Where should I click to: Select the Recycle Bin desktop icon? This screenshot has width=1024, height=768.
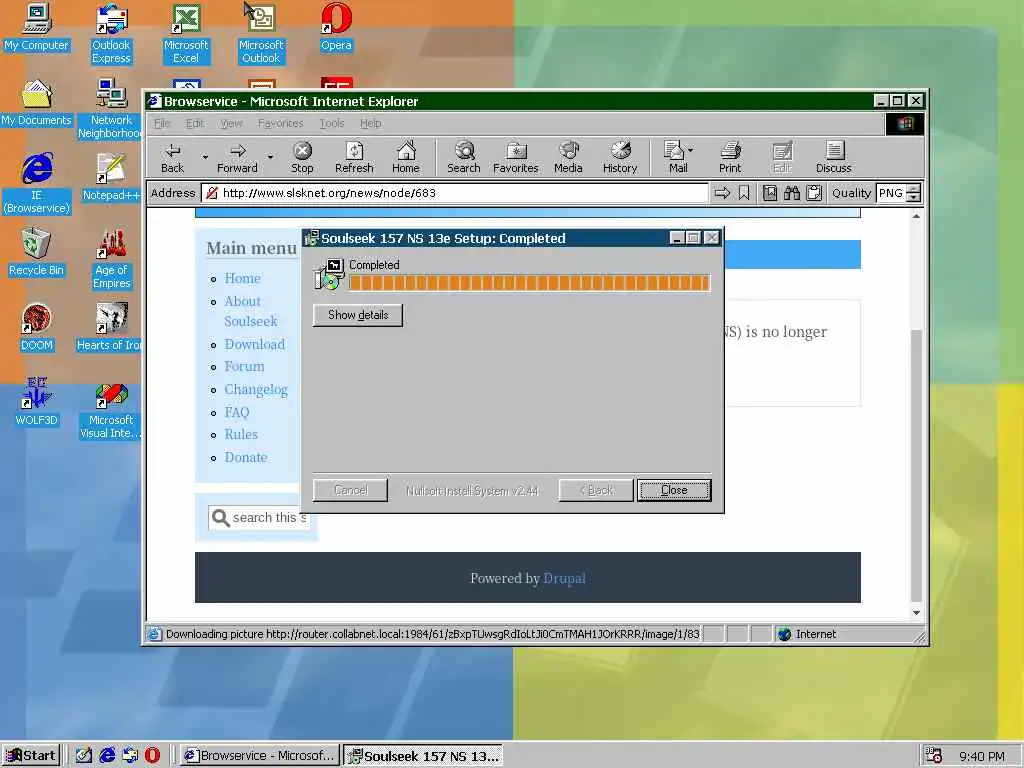37,253
